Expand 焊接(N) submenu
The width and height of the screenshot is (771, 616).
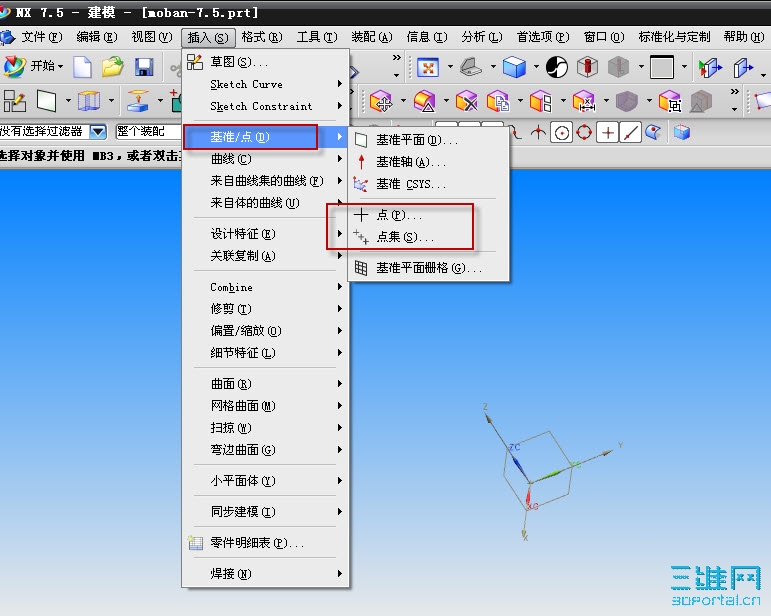coord(266,574)
